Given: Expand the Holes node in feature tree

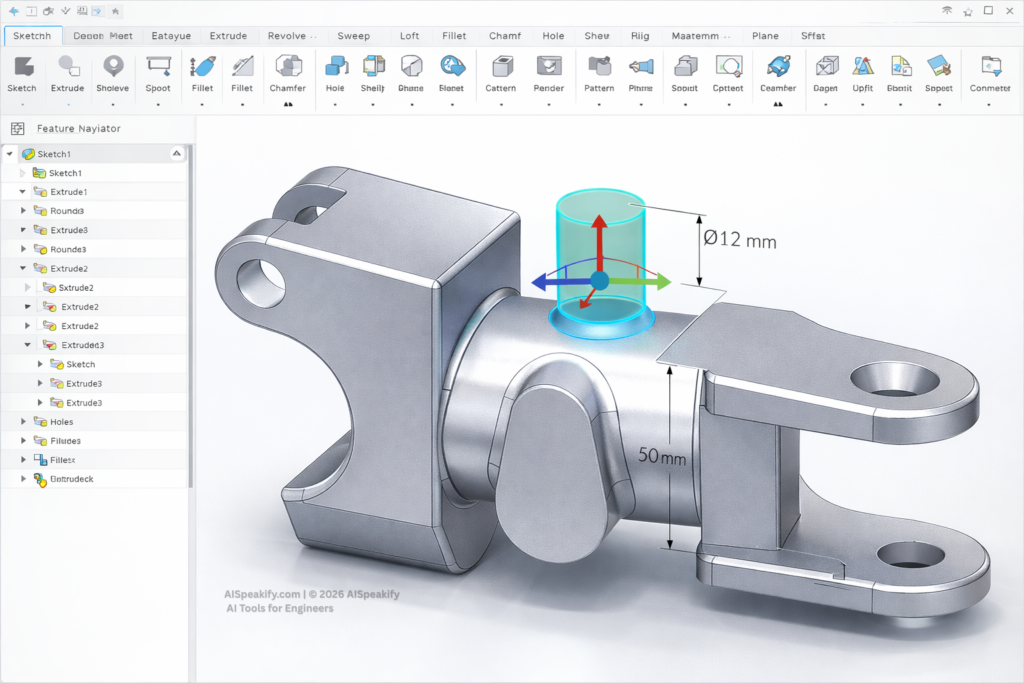Looking at the screenshot, I should click(x=24, y=422).
